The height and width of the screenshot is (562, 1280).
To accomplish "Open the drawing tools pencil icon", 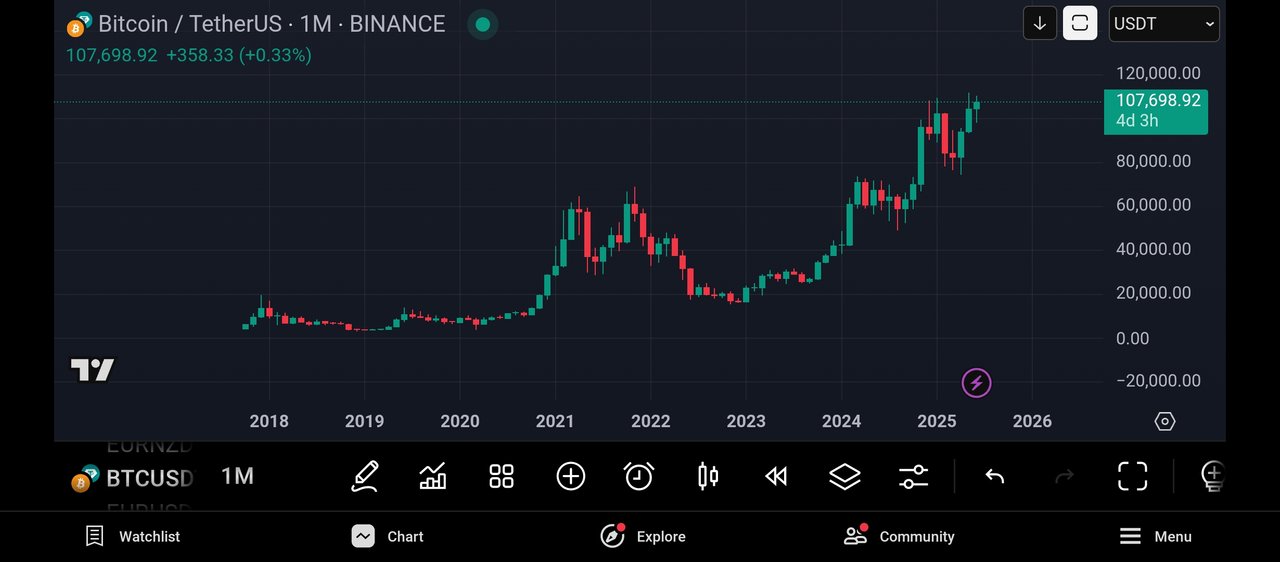I will 365,476.
